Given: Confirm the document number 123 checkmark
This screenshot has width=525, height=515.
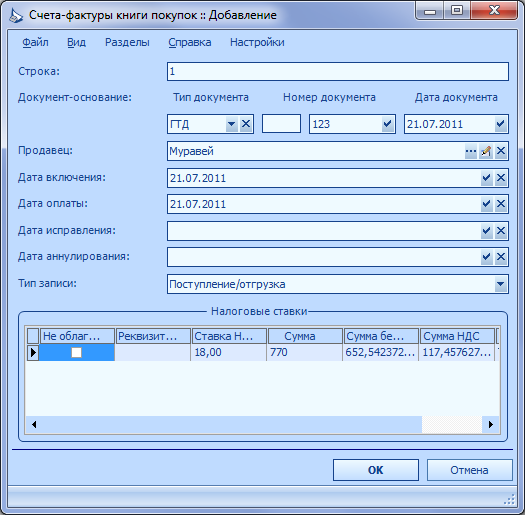Looking at the screenshot, I should click(x=387, y=124).
